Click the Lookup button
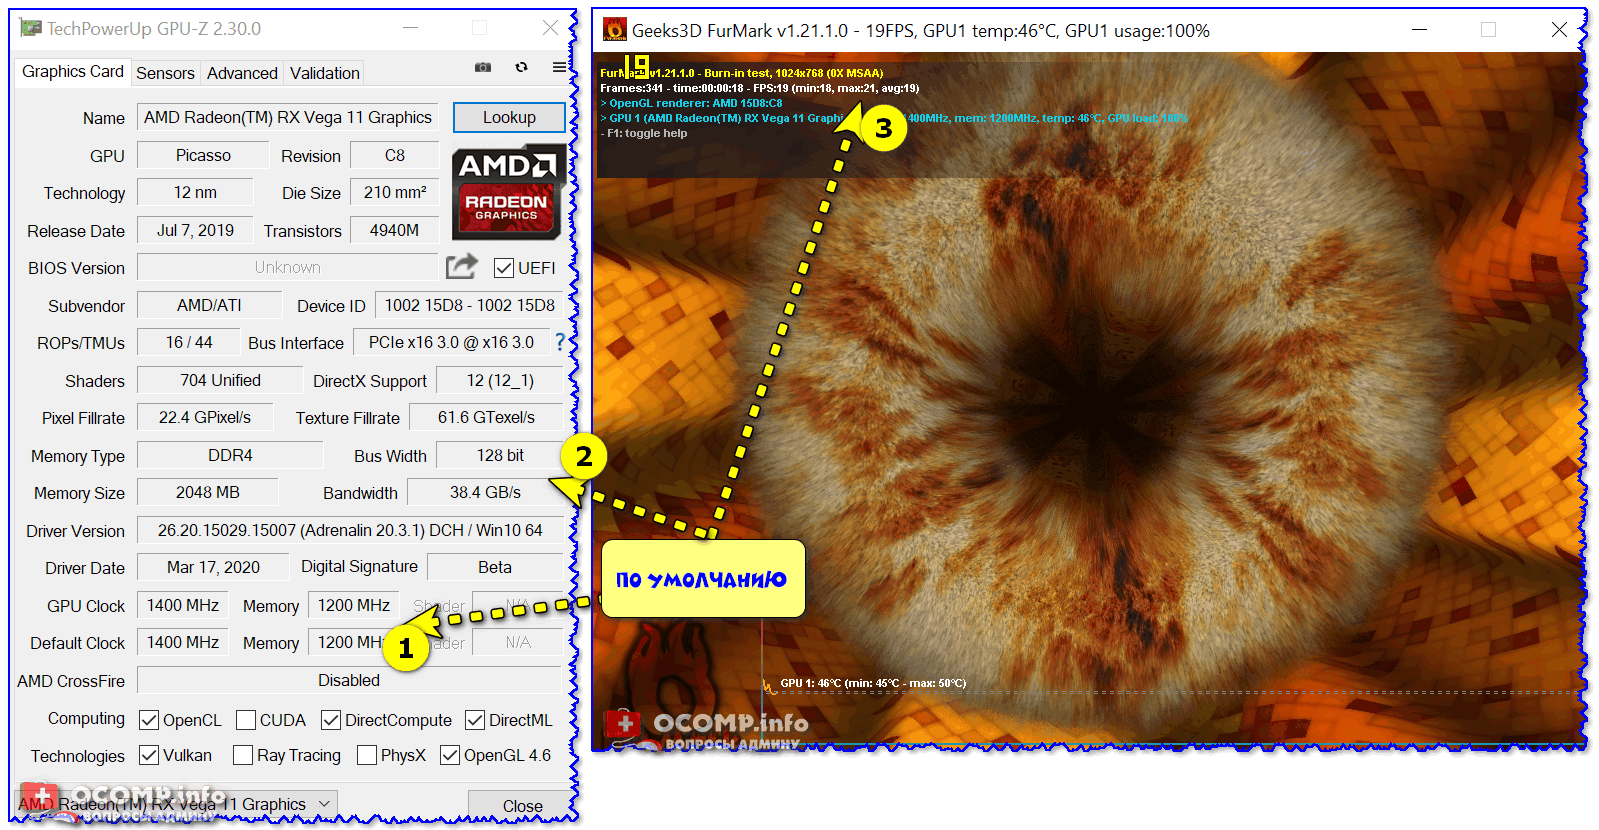The width and height of the screenshot is (1599, 830). click(509, 117)
